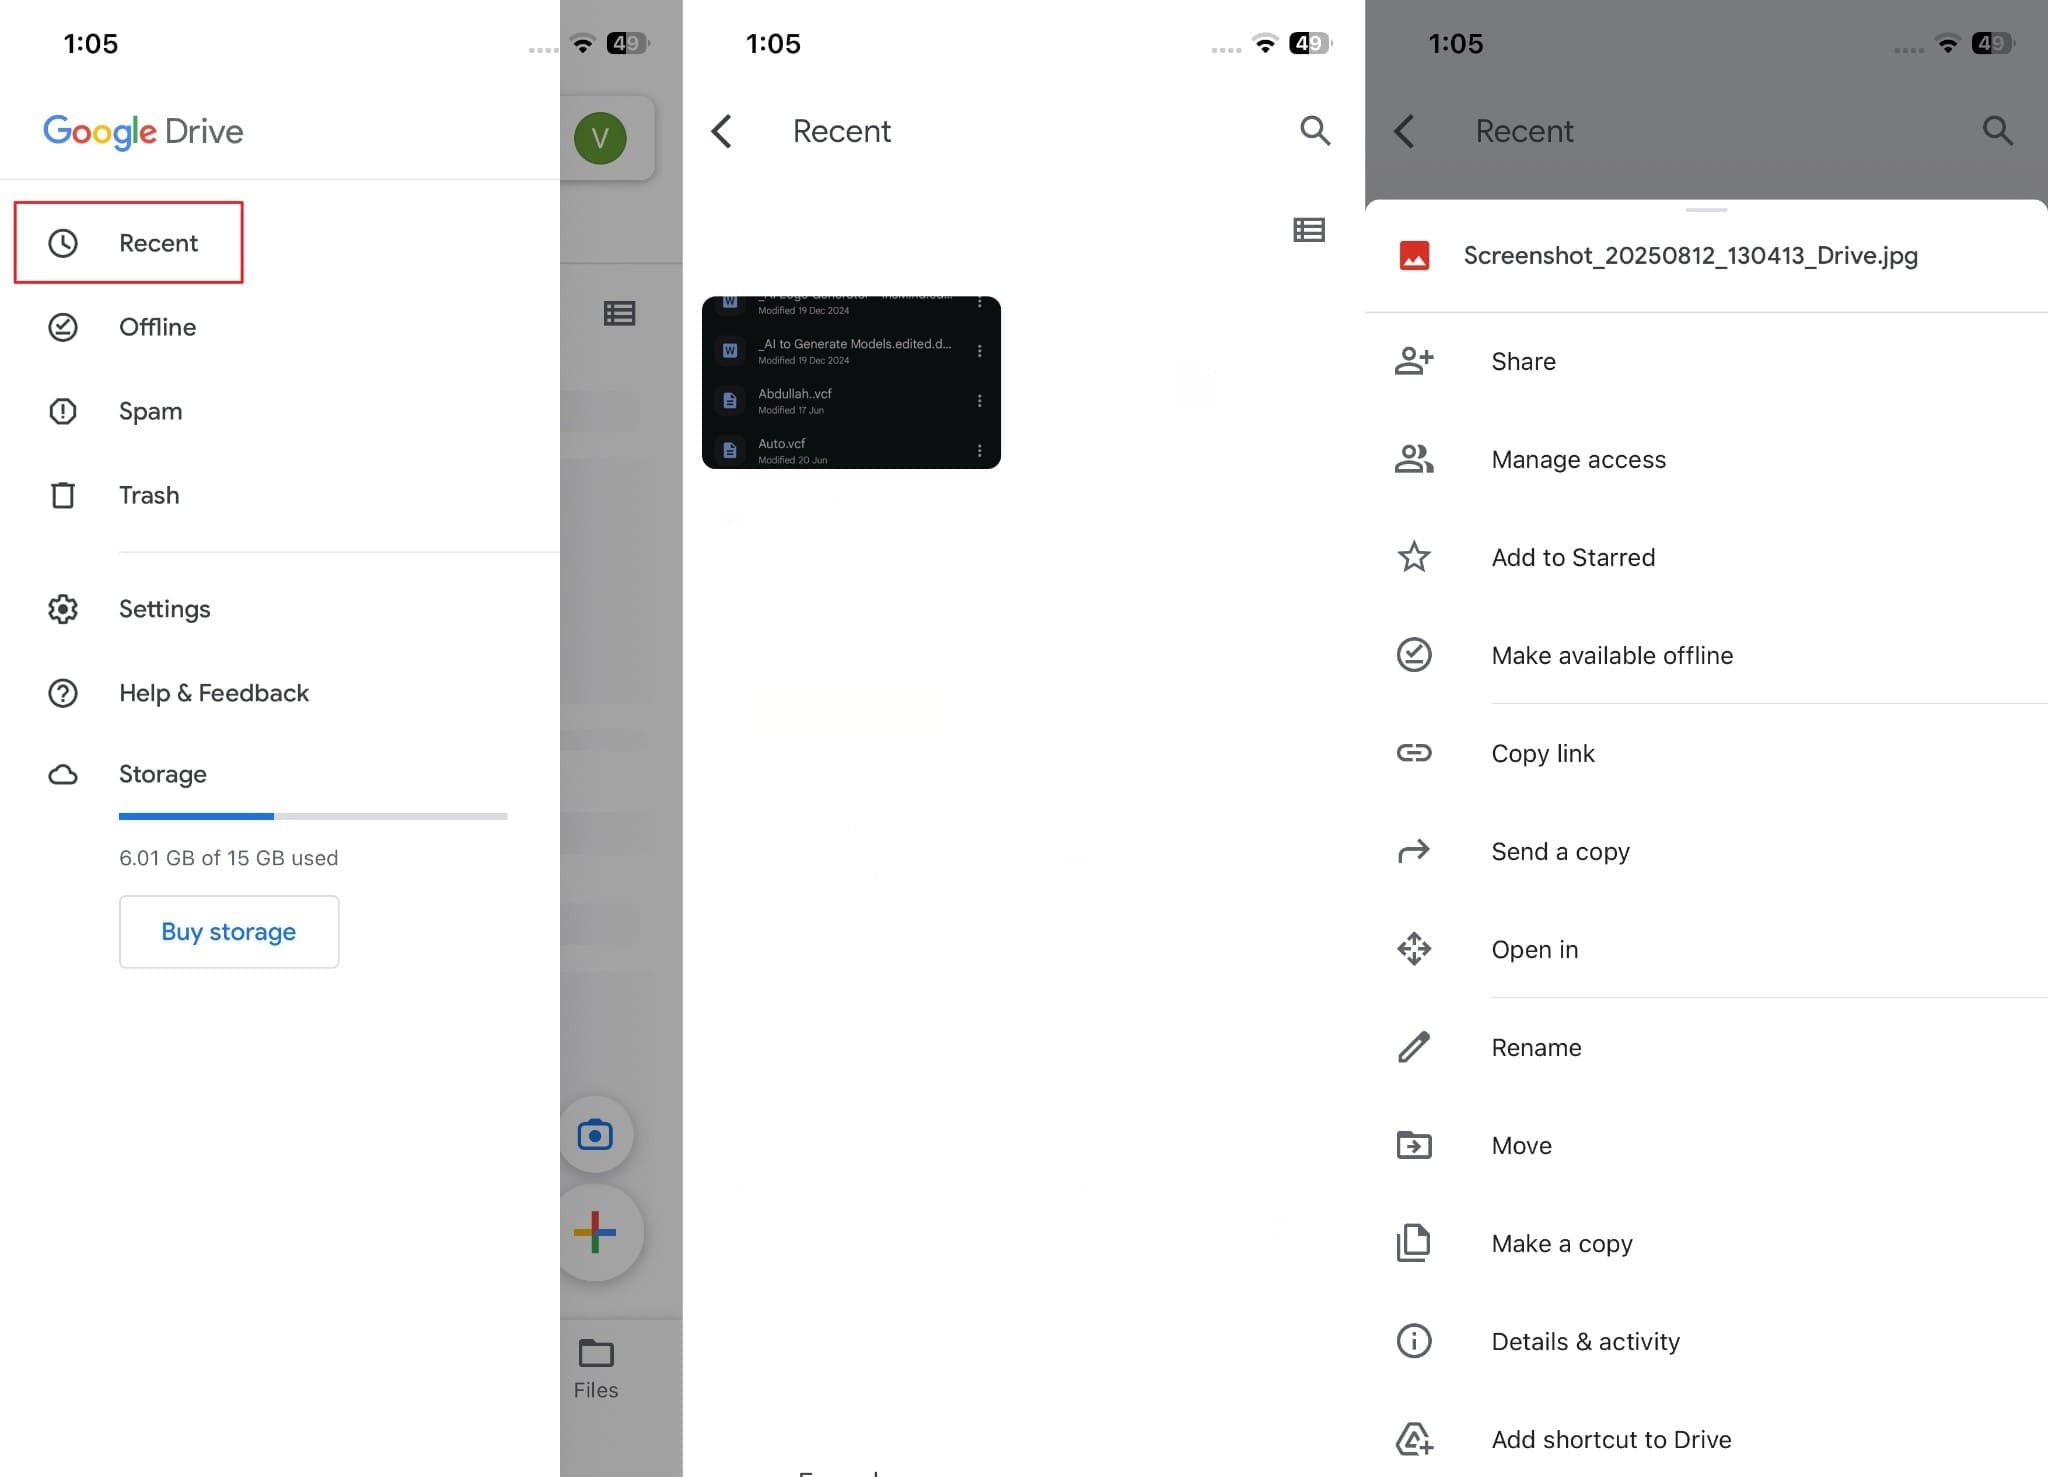The height and width of the screenshot is (1477, 2048).
Task: Click the Recent clock icon
Action: pos(63,243)
